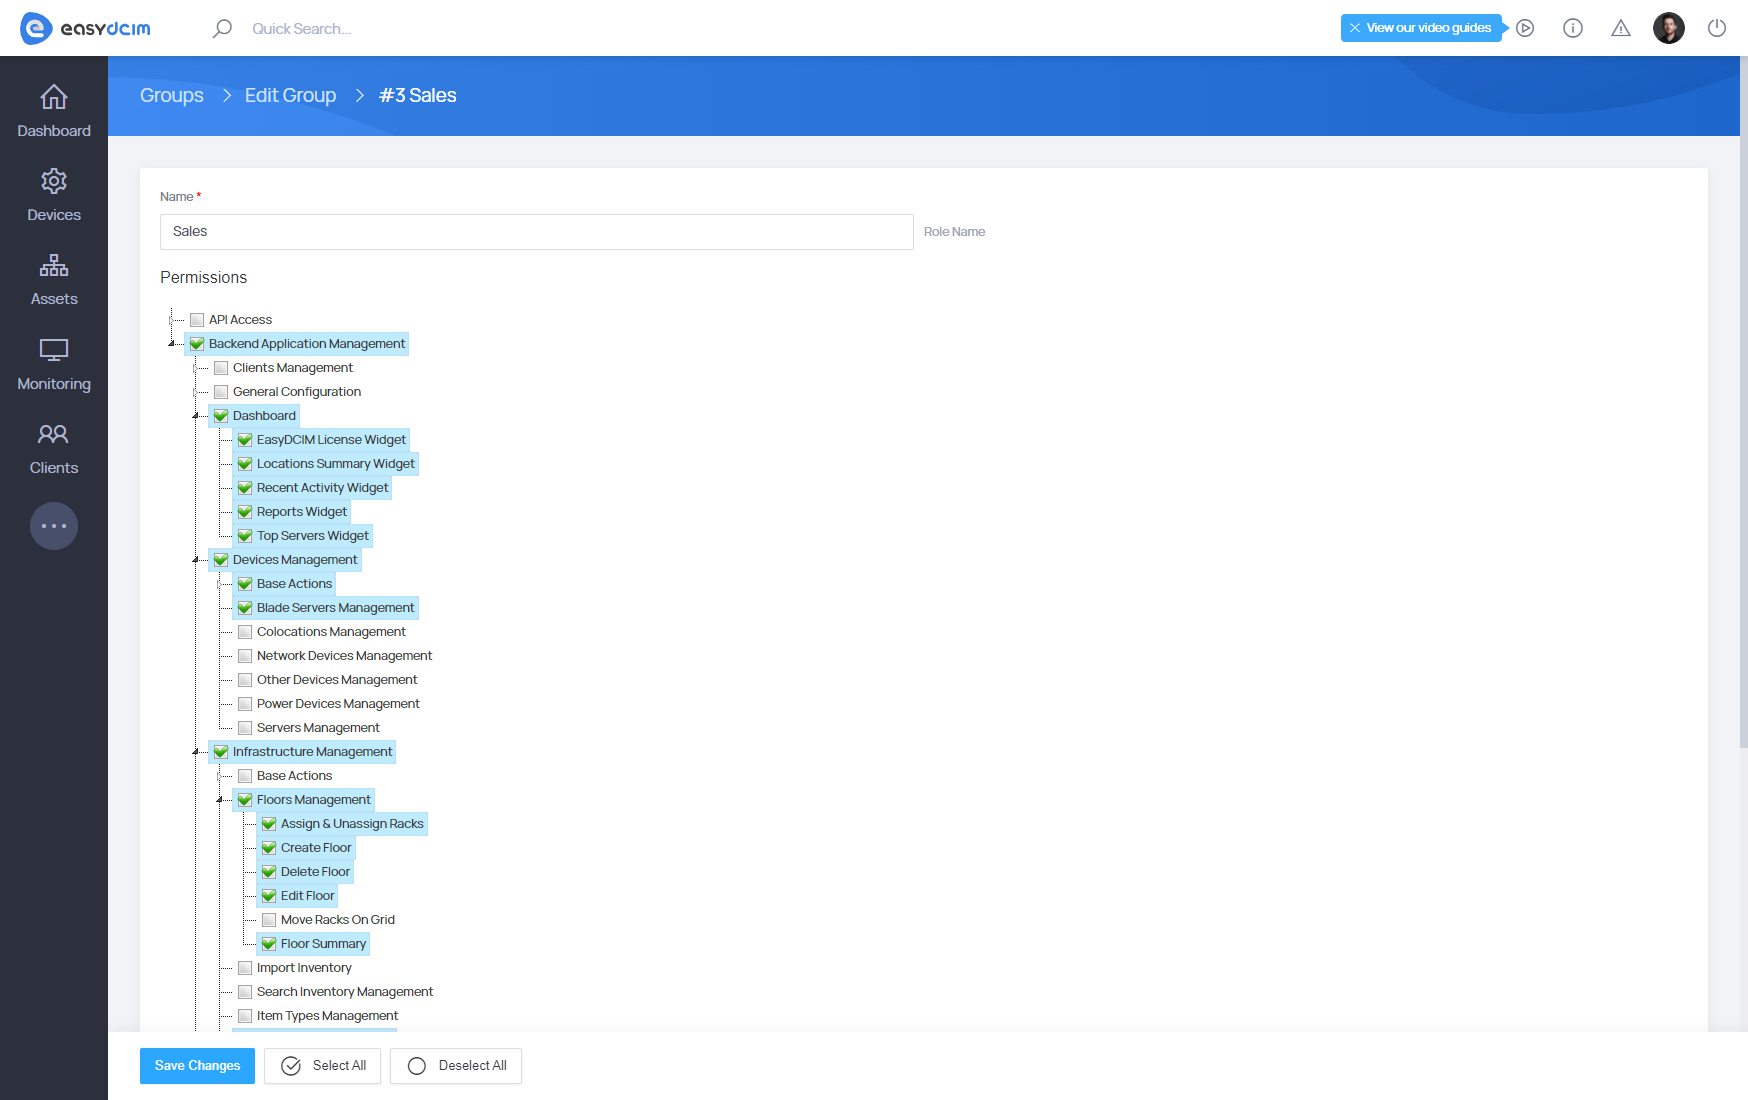Uncheck Reports Widget checkbox
Viewport: 1748px width, 1100px height.
245,512
